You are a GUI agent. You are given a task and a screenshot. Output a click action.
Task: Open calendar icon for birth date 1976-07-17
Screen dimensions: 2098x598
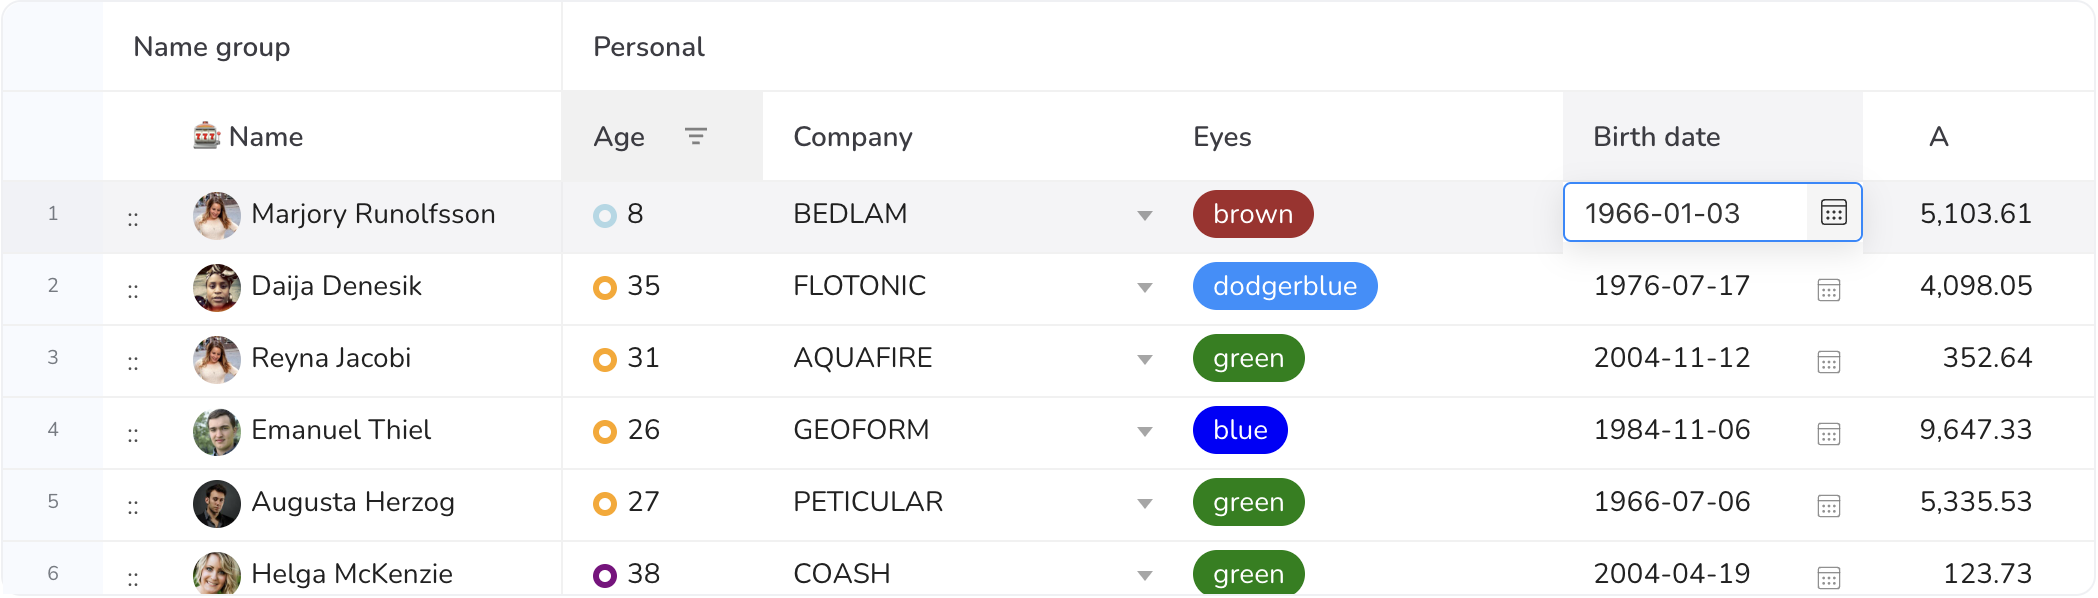(1828, 290)
